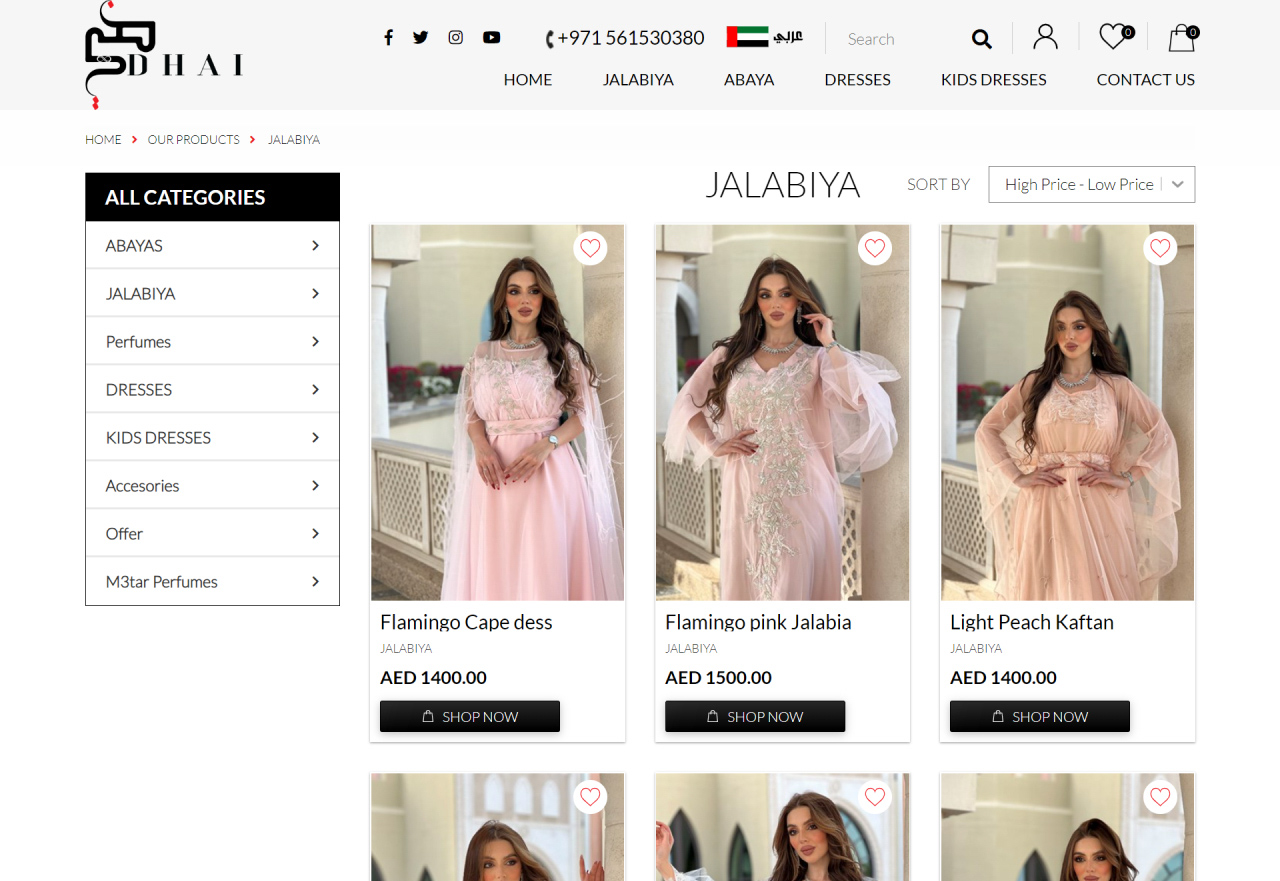The image size is (1280, 881).
Task: Go to HOME in the navigation menu
Action: tap(528, 79)
